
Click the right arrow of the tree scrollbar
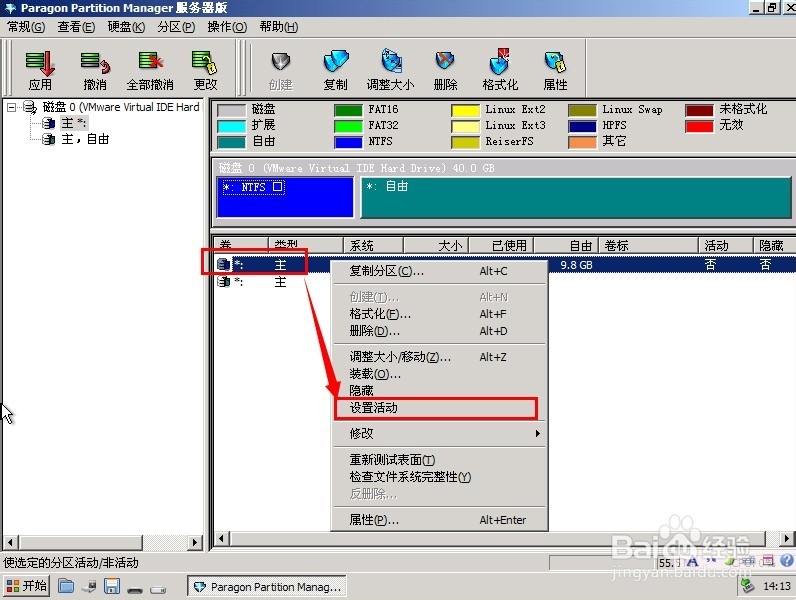(194, 542)
